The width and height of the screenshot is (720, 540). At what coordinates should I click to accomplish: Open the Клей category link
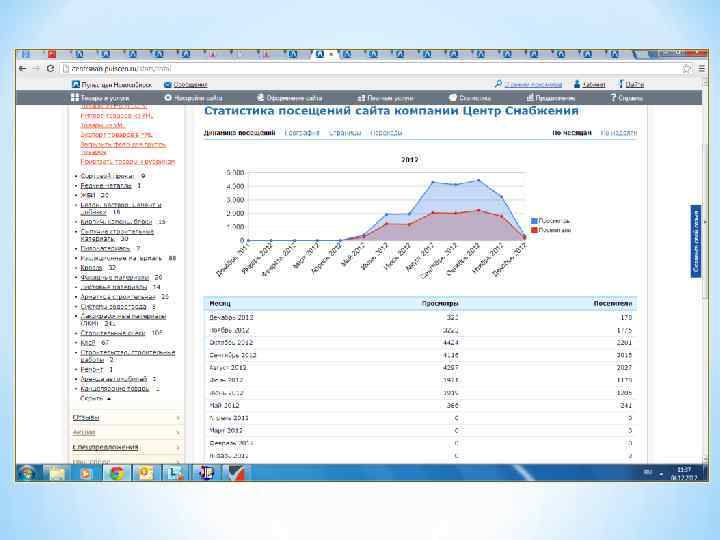[x=88, y=343]
